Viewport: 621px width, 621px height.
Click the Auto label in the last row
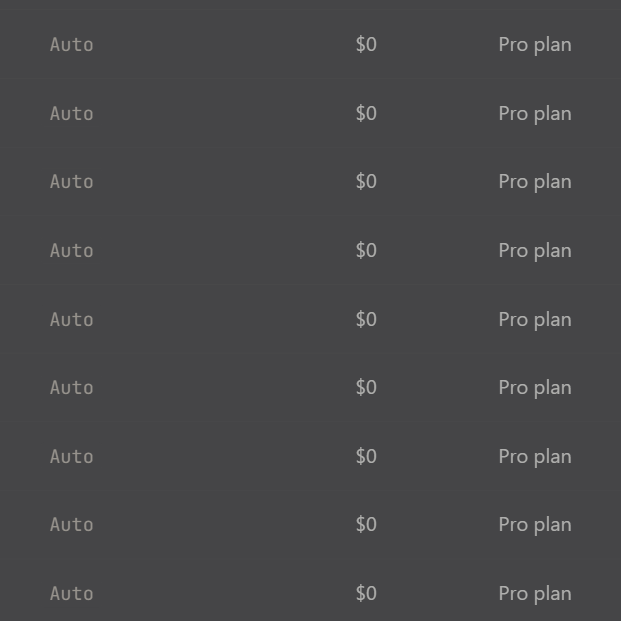point(71,594)
